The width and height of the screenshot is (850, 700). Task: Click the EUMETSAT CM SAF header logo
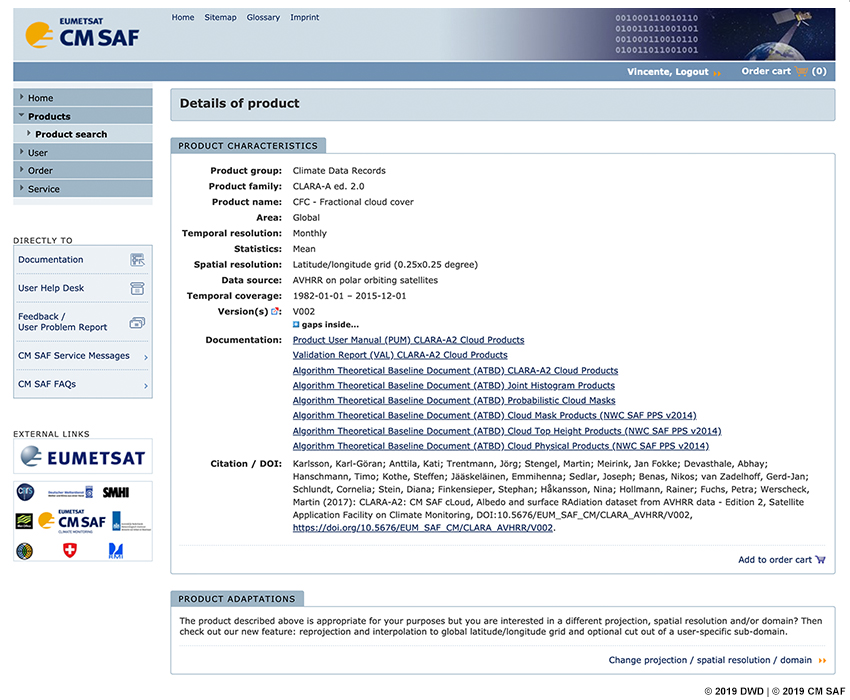(x=82, y=33)
